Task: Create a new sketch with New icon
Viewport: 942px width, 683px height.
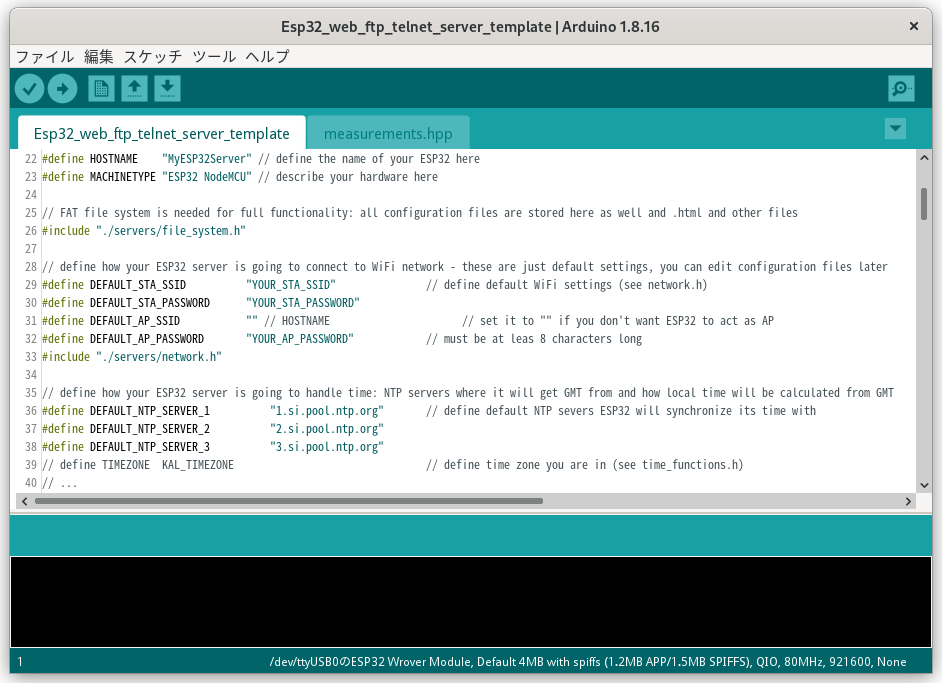Action: pos(102,89)
